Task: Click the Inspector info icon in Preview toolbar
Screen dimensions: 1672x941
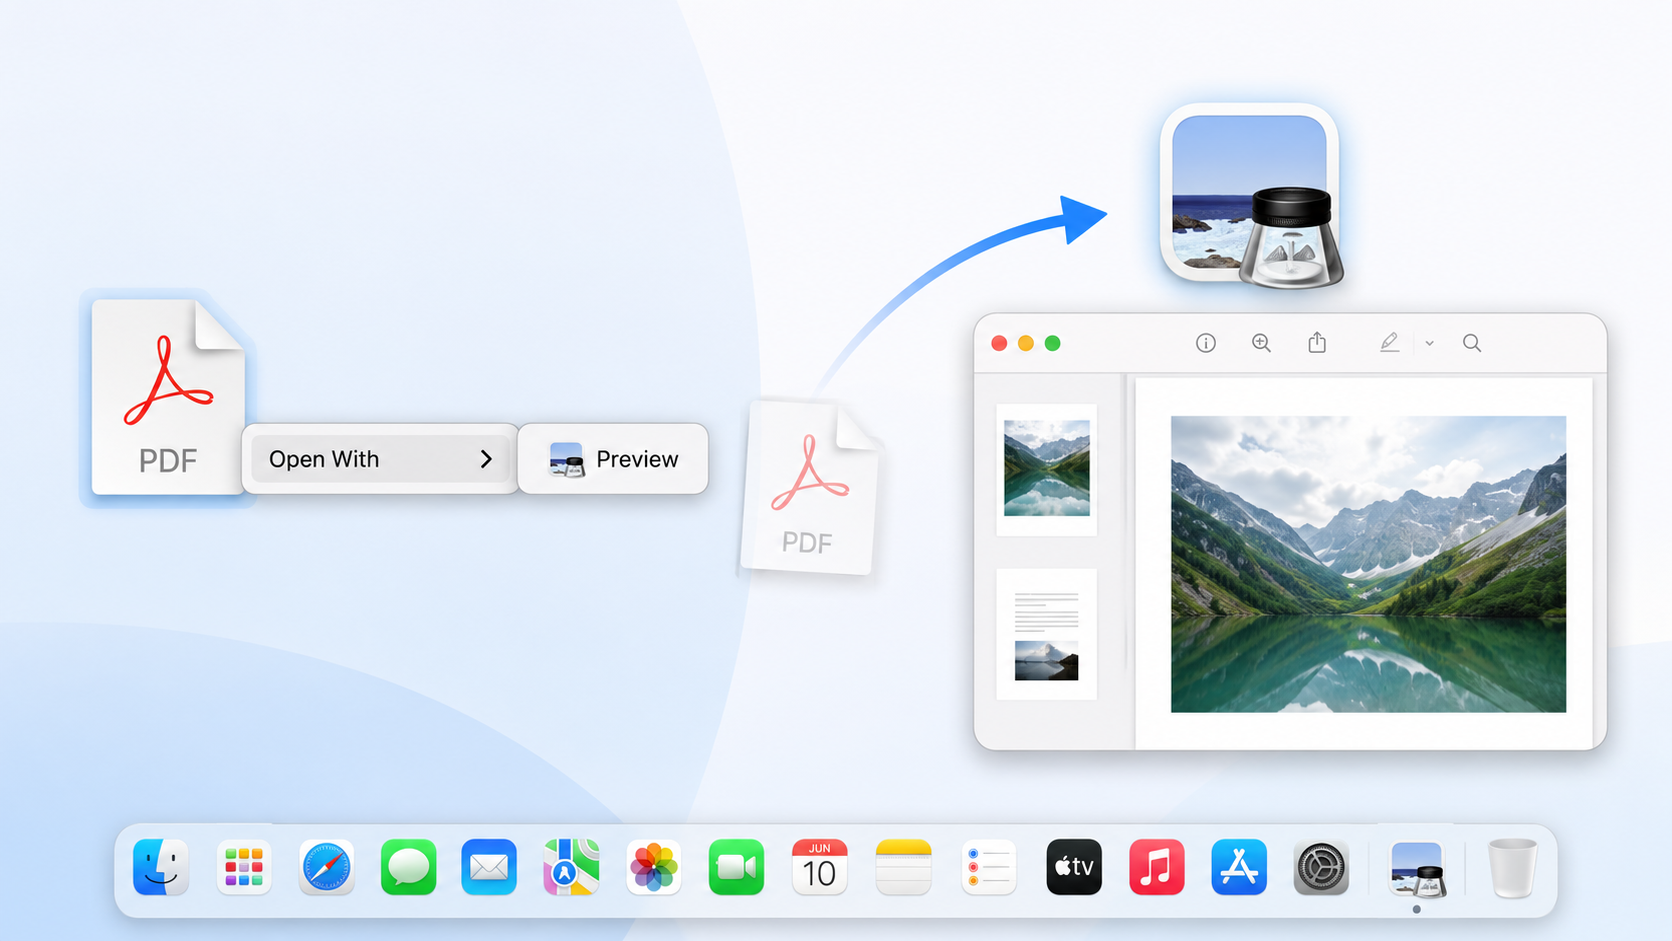Action: 1206,343
